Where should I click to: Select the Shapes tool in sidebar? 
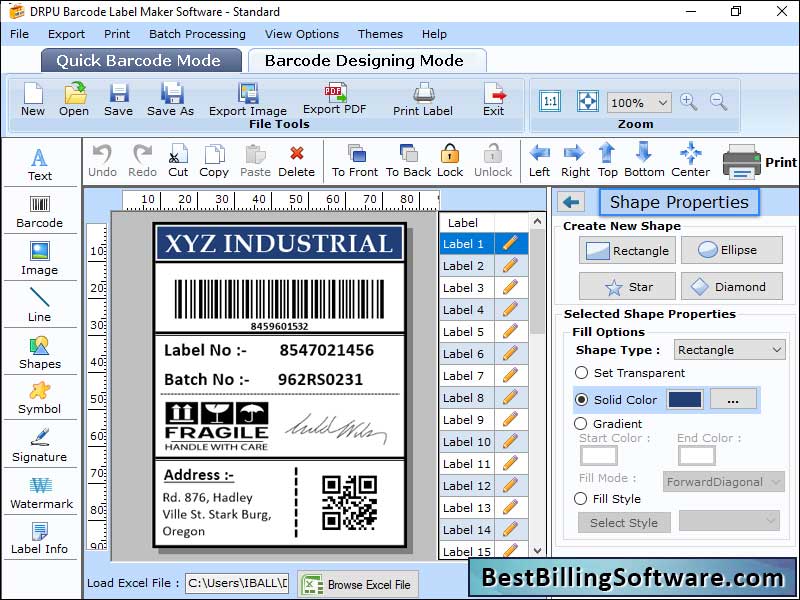(40, 353)
